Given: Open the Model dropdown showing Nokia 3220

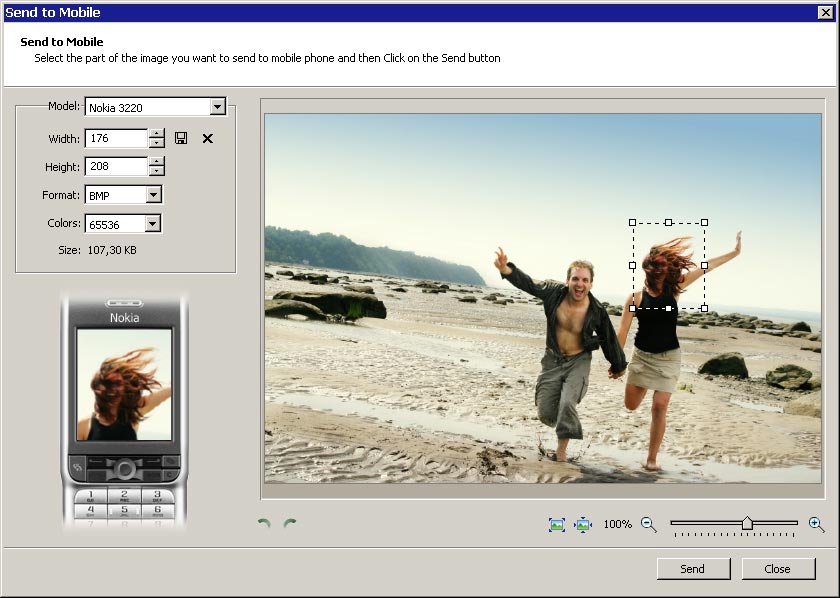Looking at the screenshot, I should pos(217,107).
